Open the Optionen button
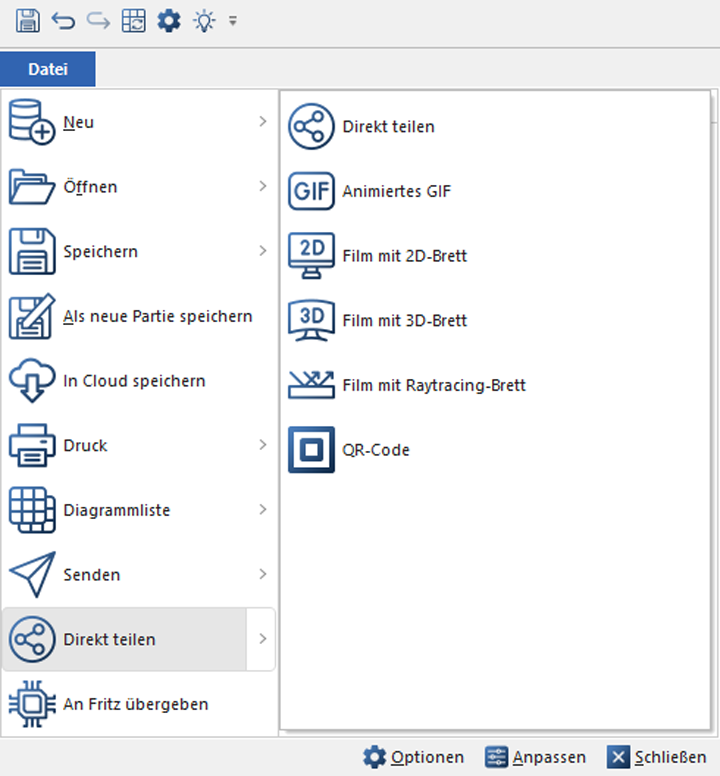The width and height of the screenshot is (720, 776). point(414,757)
